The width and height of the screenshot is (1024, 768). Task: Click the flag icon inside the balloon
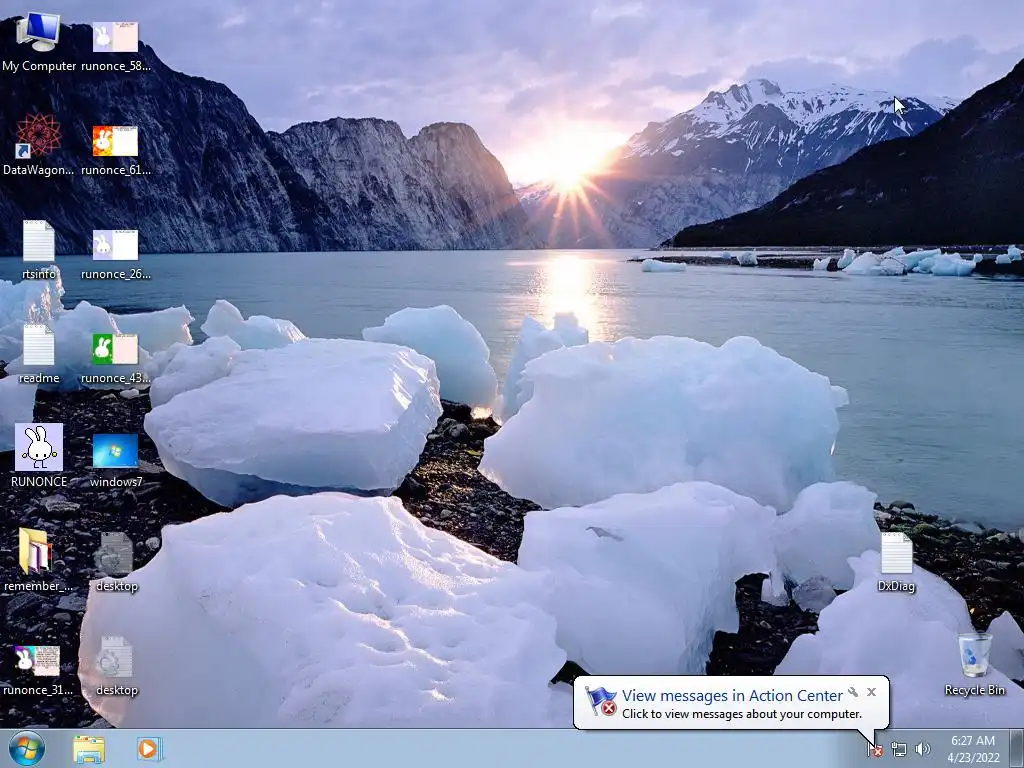[x=601, y=701]
